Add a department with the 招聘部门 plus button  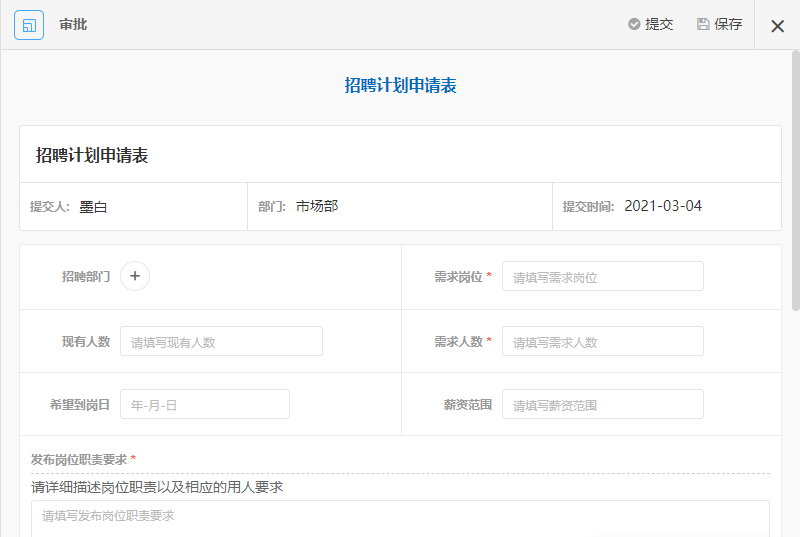point(135,276)
